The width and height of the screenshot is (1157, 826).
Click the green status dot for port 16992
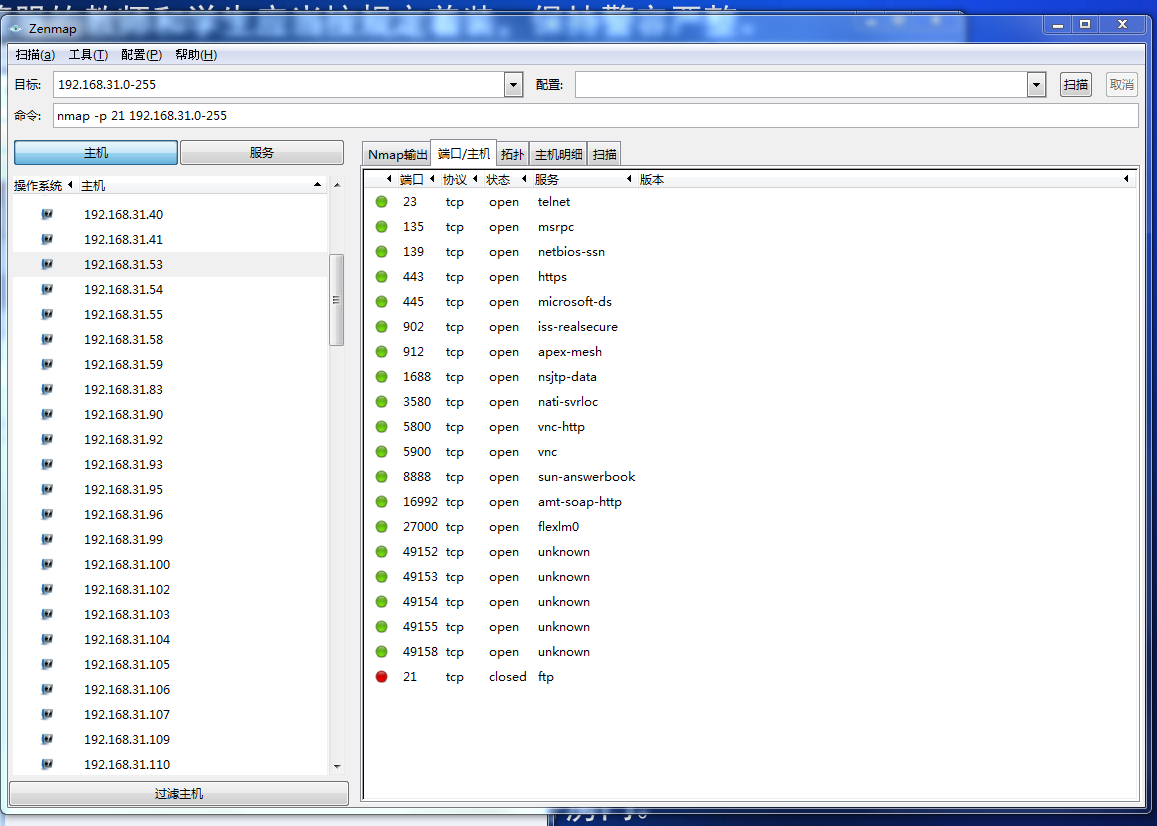point(381,502)
